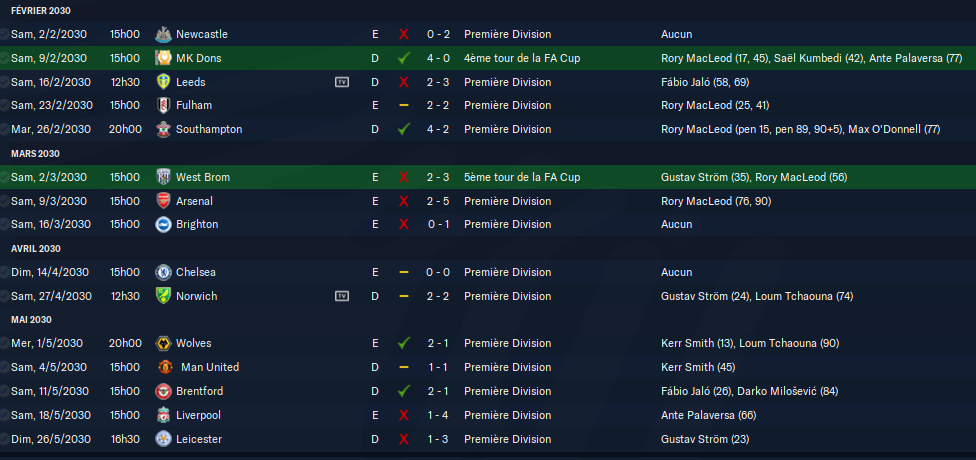Click the 4 - 2 score against Southampton
Viewport: 976px width, 460px height.
pyautogui.click(x=438, y=129)
